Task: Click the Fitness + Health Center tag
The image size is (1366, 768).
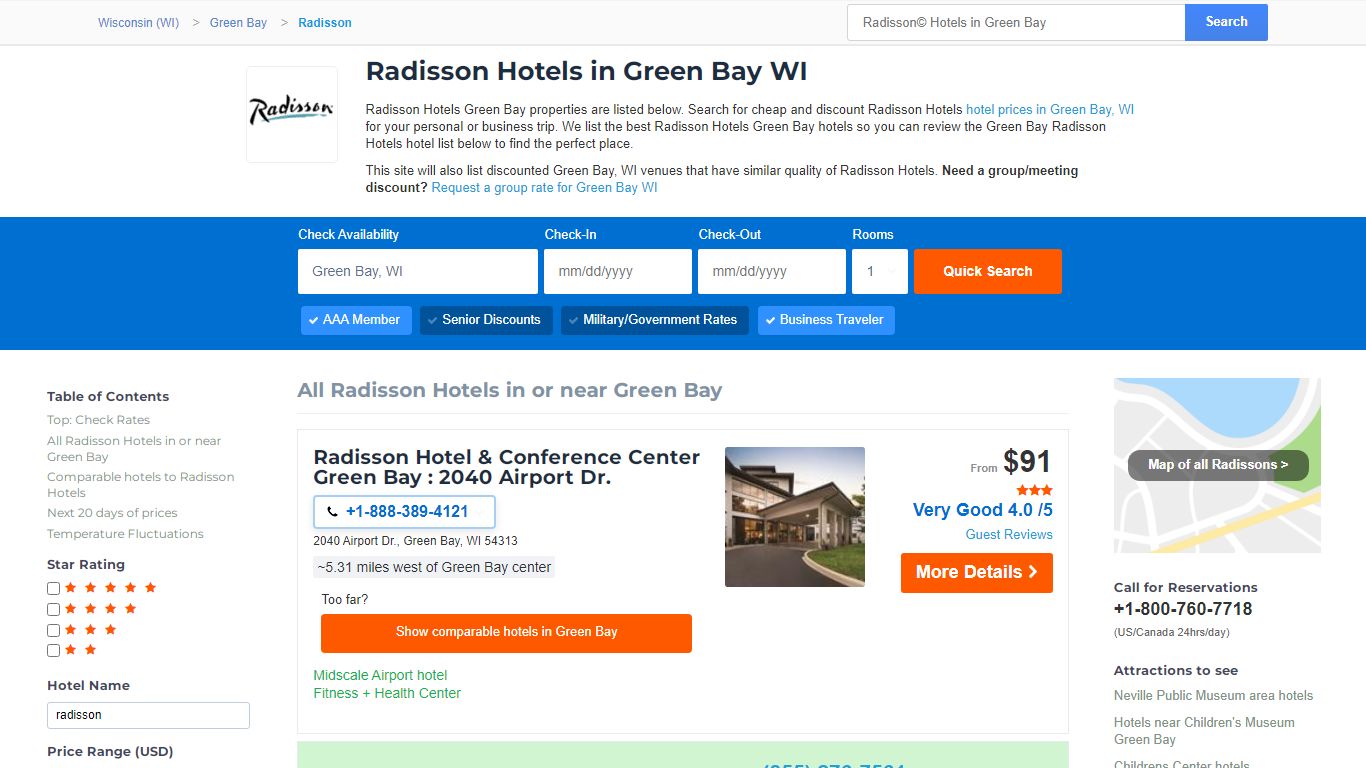Action: tap(387, 694)
